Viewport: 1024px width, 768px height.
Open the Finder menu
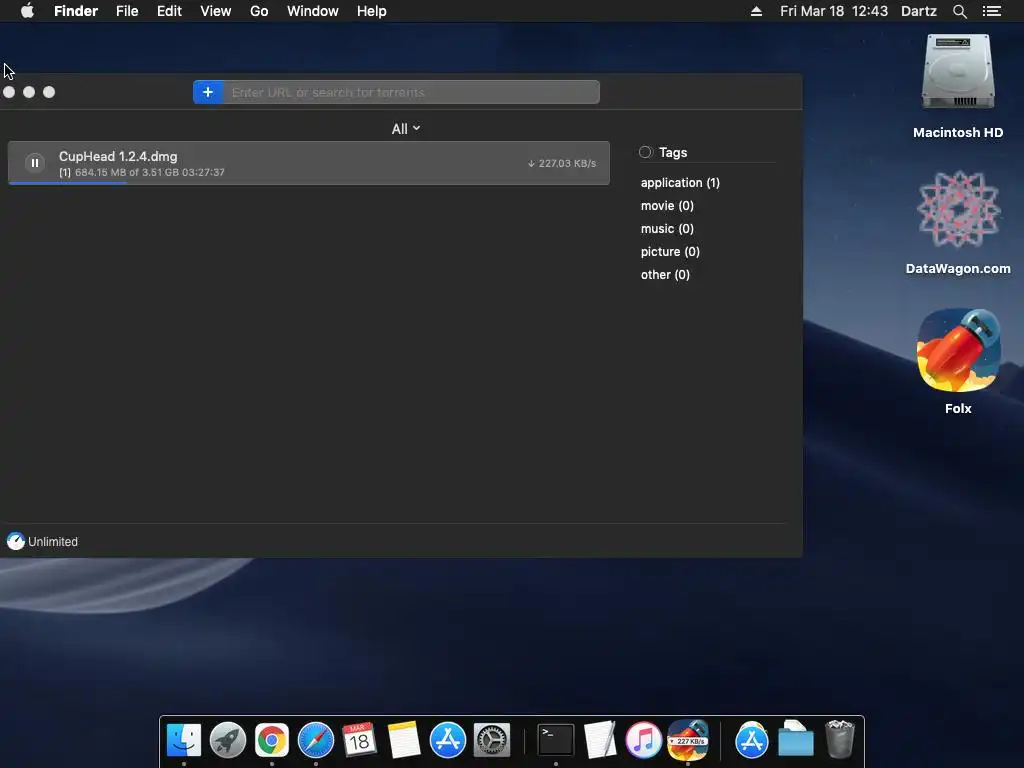click(x=76, y=11)
